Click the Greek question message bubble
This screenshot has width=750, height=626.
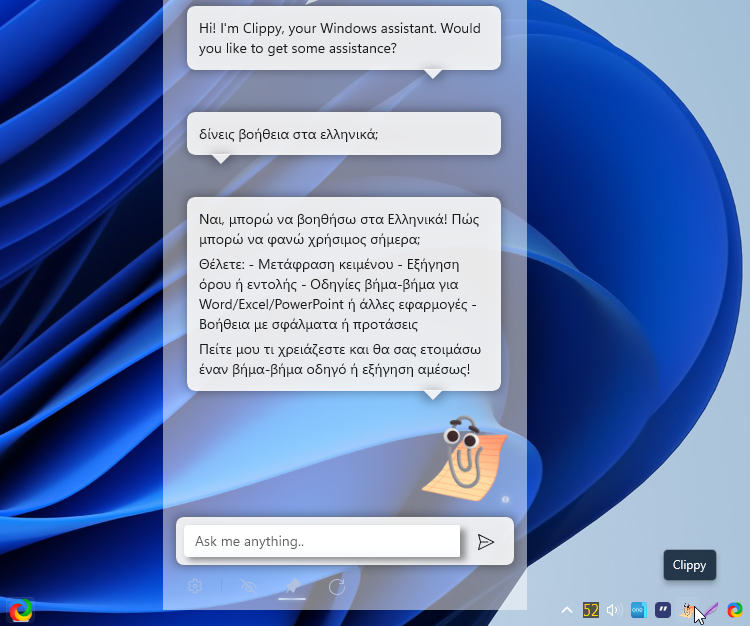[343, 133]
